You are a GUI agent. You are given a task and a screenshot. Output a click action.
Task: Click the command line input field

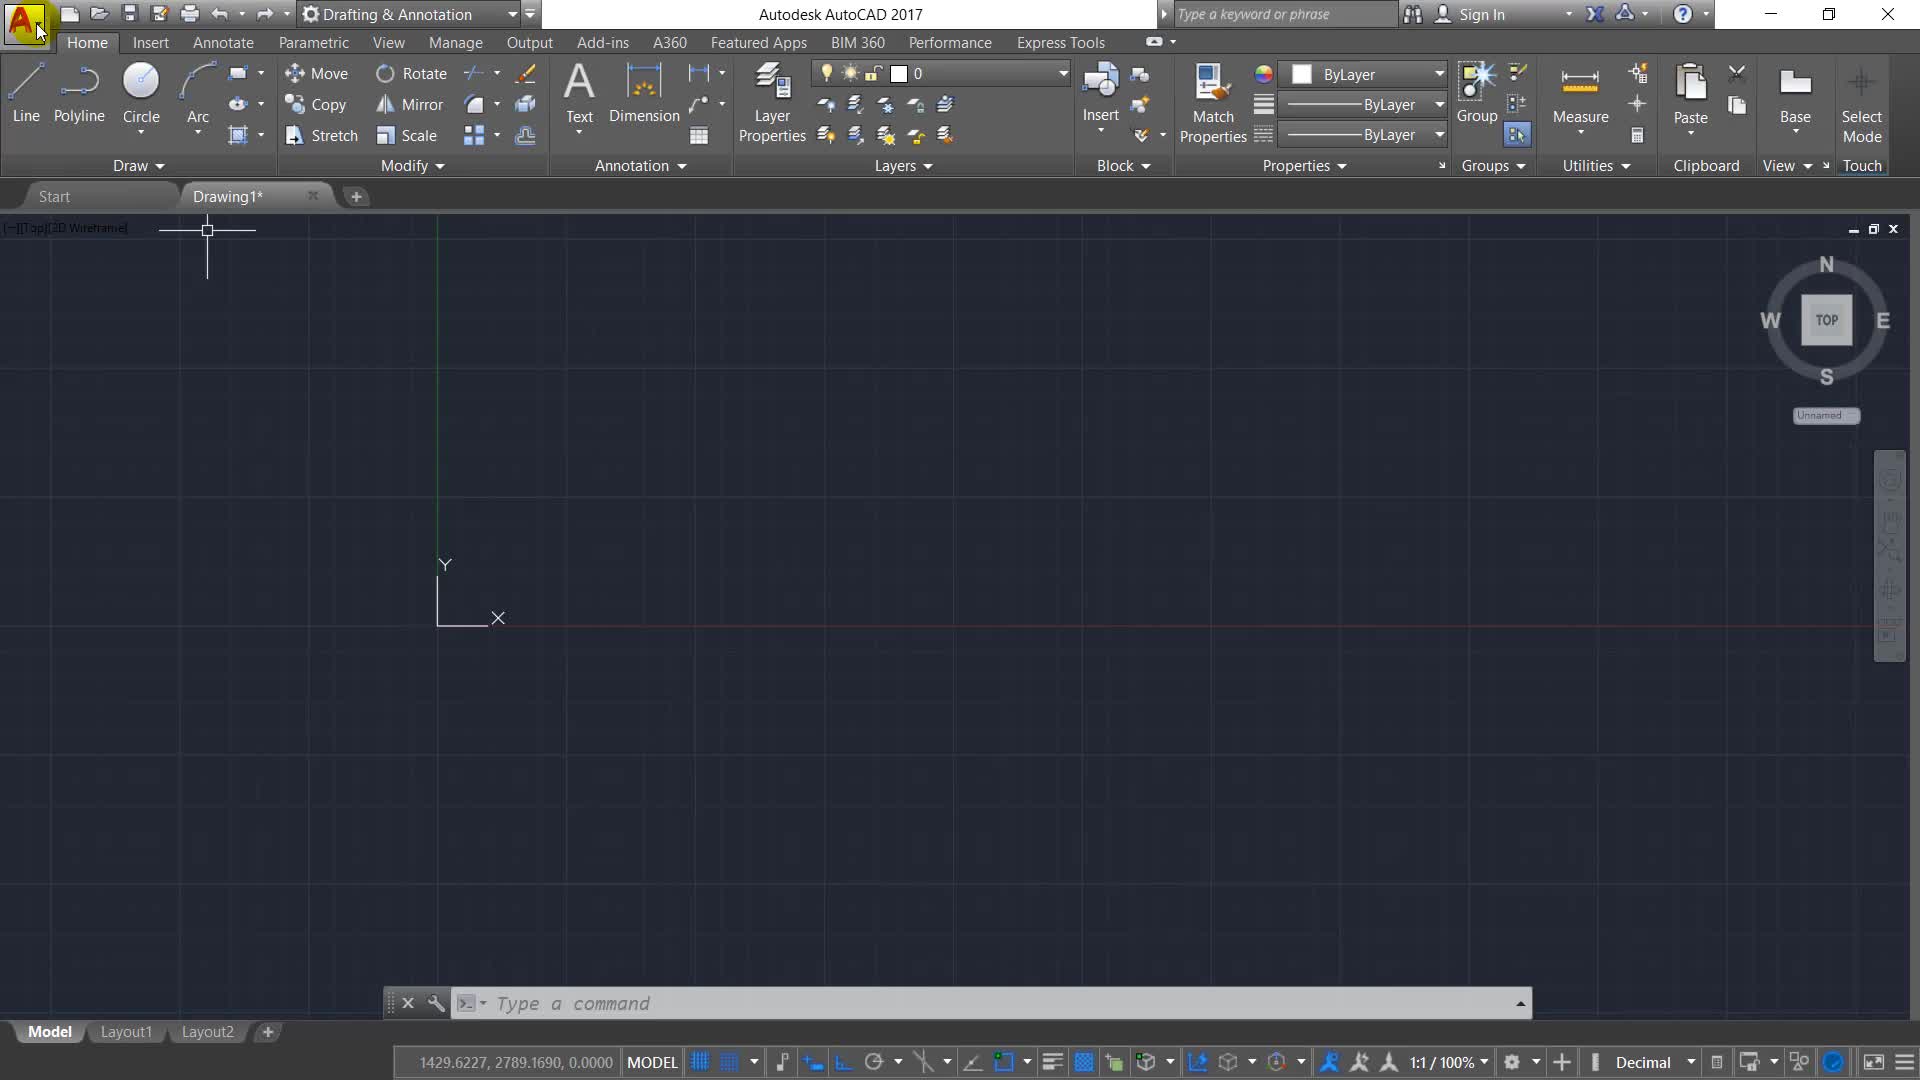tap(900, 1003)
